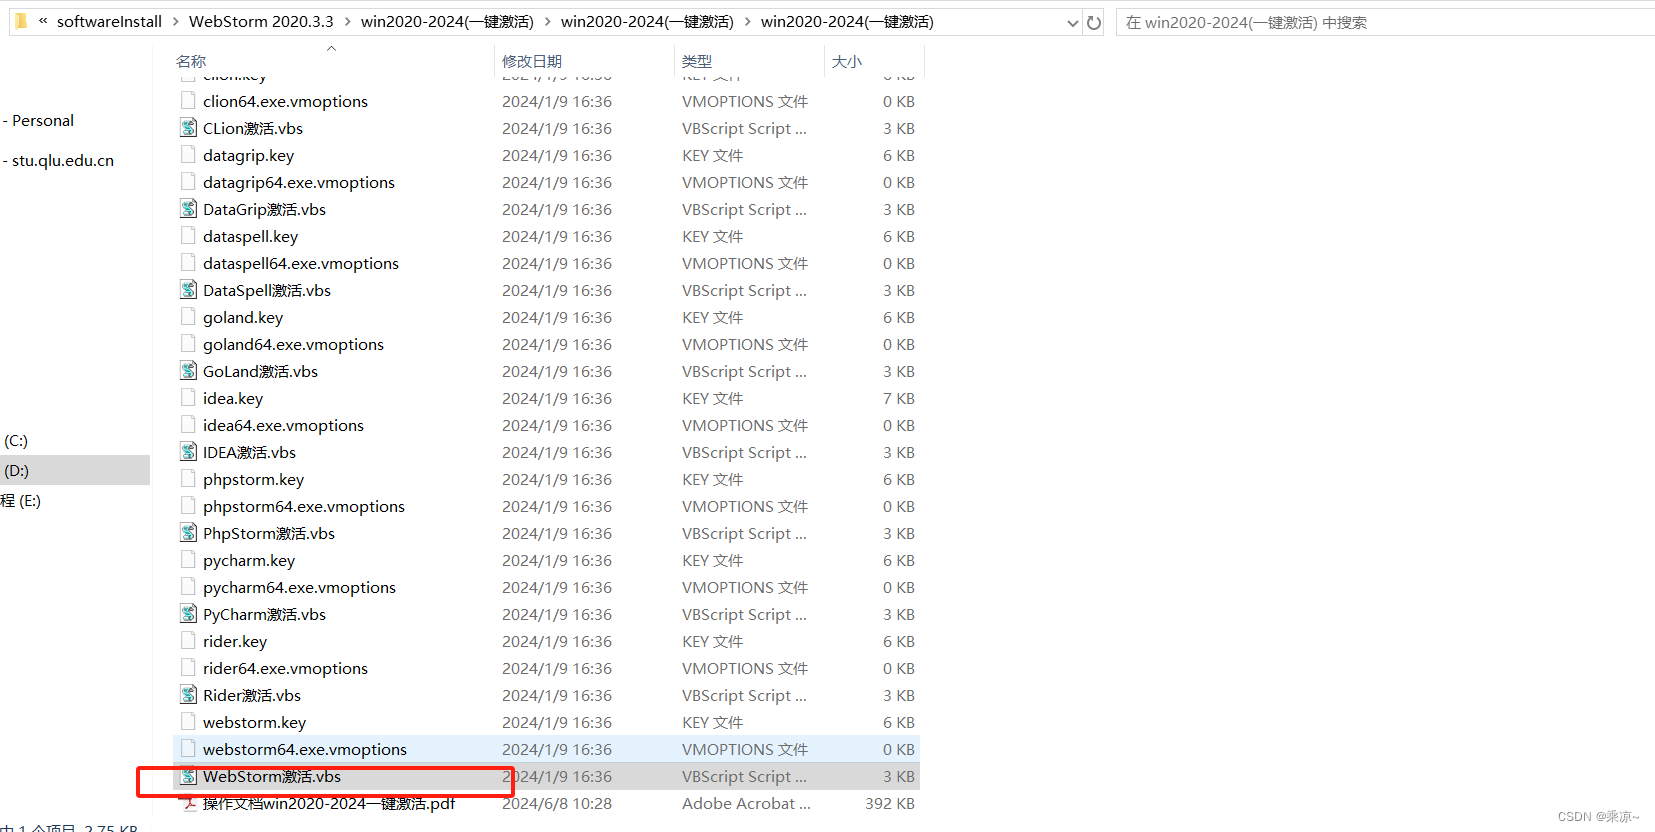
Task: Open Personal item in navigation pane
Action: click(43, 121)
